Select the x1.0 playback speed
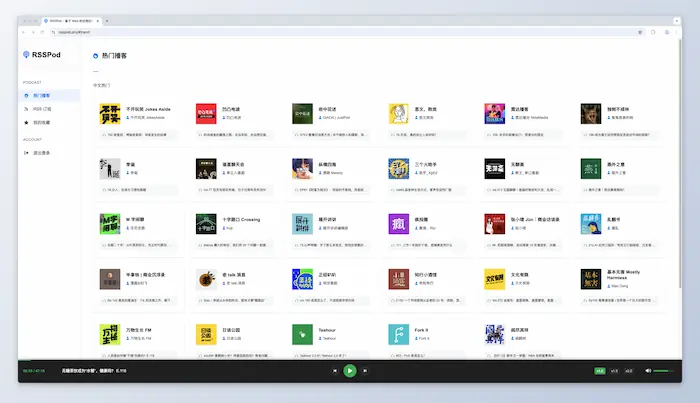 click(x=600, y=371)
